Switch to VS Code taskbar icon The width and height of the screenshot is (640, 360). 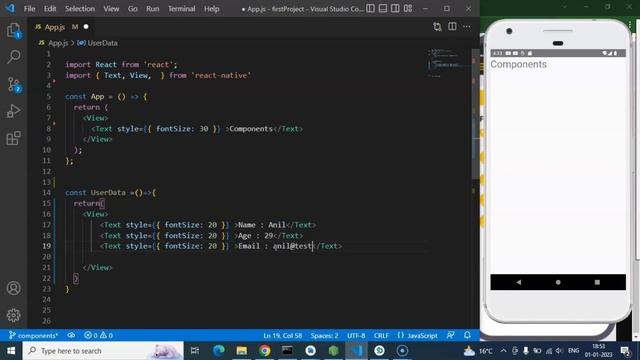pyautogui.click(x=356, y=351)
